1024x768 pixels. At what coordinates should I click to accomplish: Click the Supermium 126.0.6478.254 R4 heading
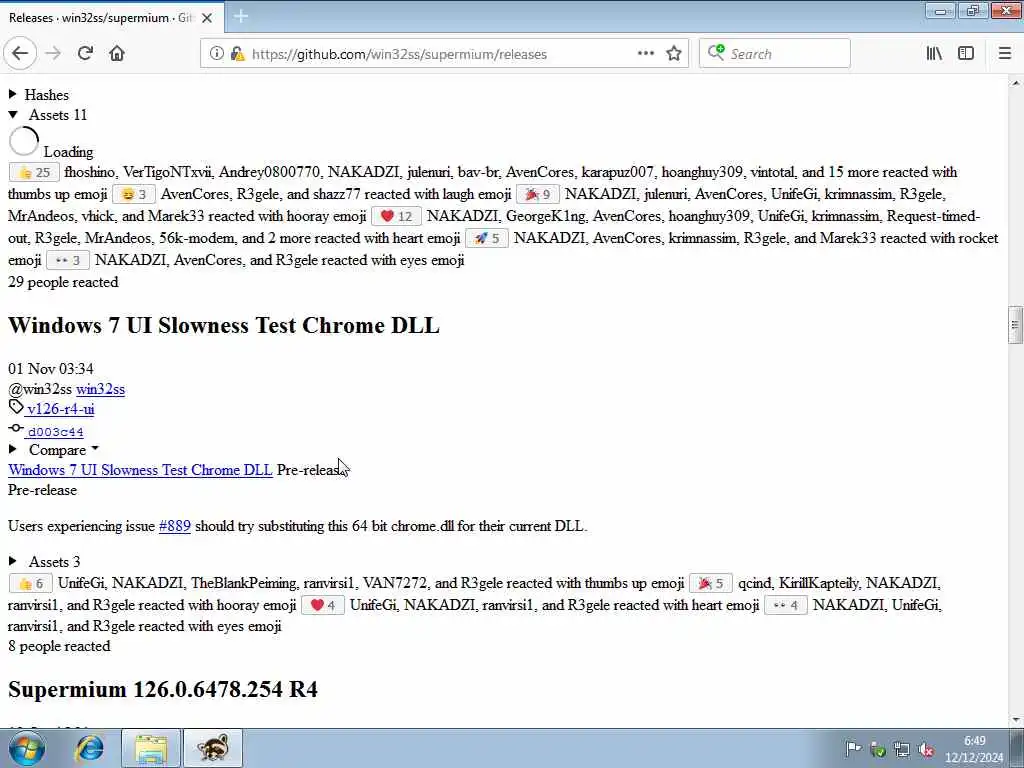coord(163,689)
